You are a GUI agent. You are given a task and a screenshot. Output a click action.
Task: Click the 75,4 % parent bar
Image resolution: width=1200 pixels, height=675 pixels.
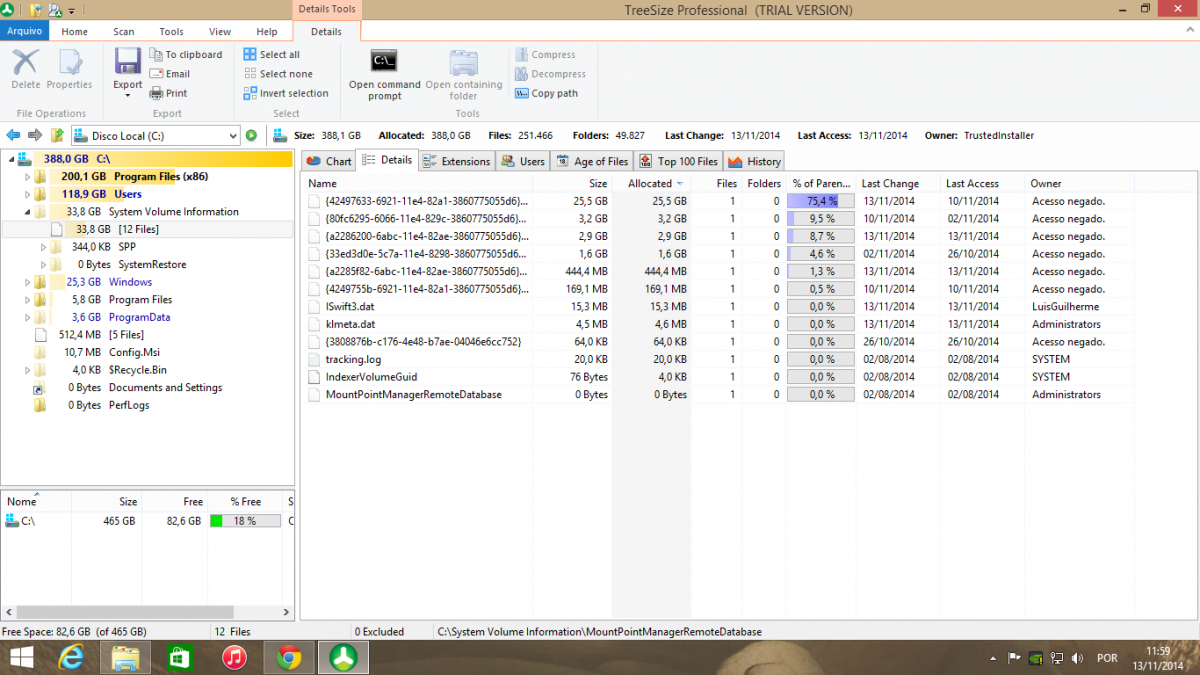coord(821,201)
